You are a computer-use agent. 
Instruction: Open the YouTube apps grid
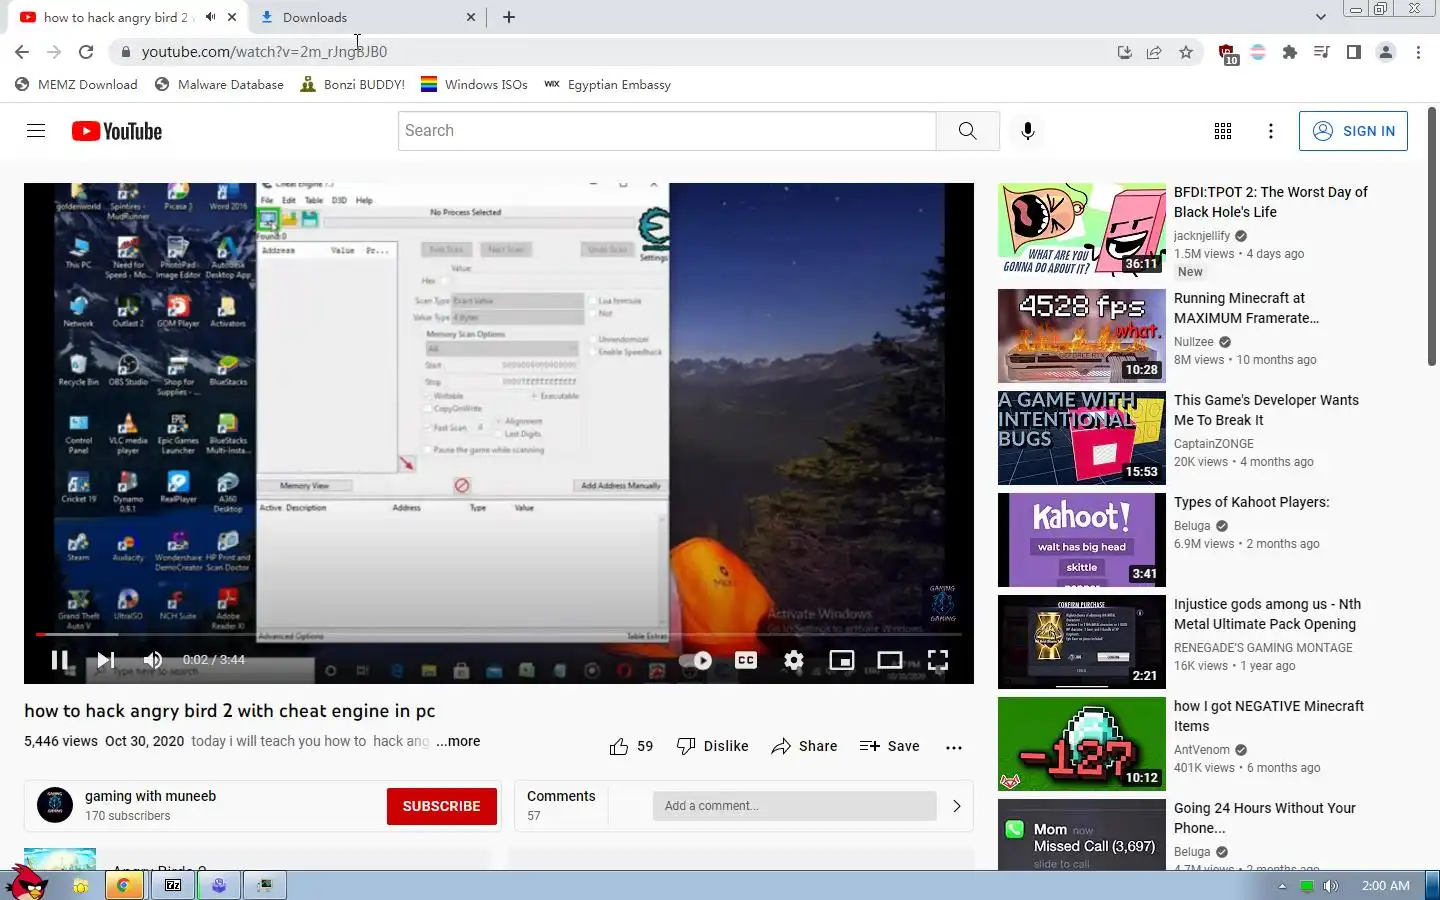click(x=1222, y=131)
